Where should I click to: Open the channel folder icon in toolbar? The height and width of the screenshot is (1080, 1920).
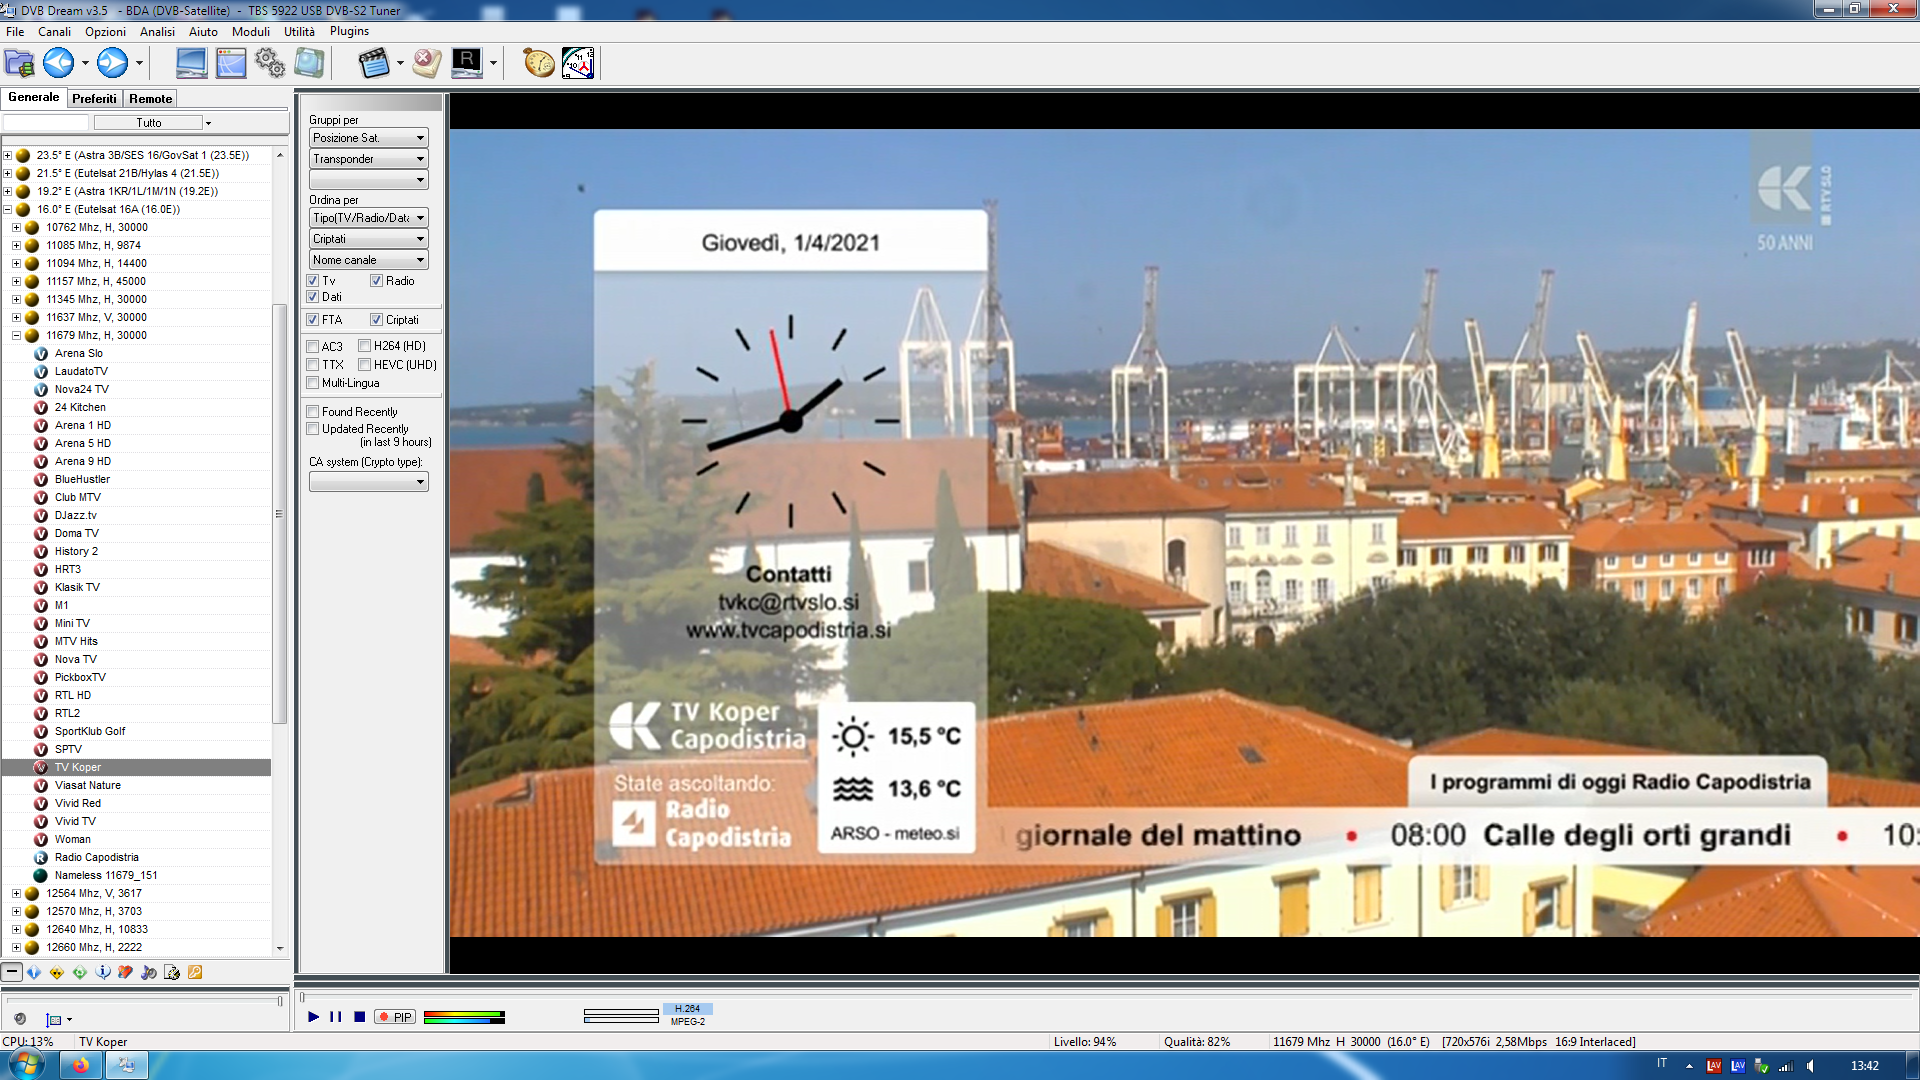(x=19, y=64)
